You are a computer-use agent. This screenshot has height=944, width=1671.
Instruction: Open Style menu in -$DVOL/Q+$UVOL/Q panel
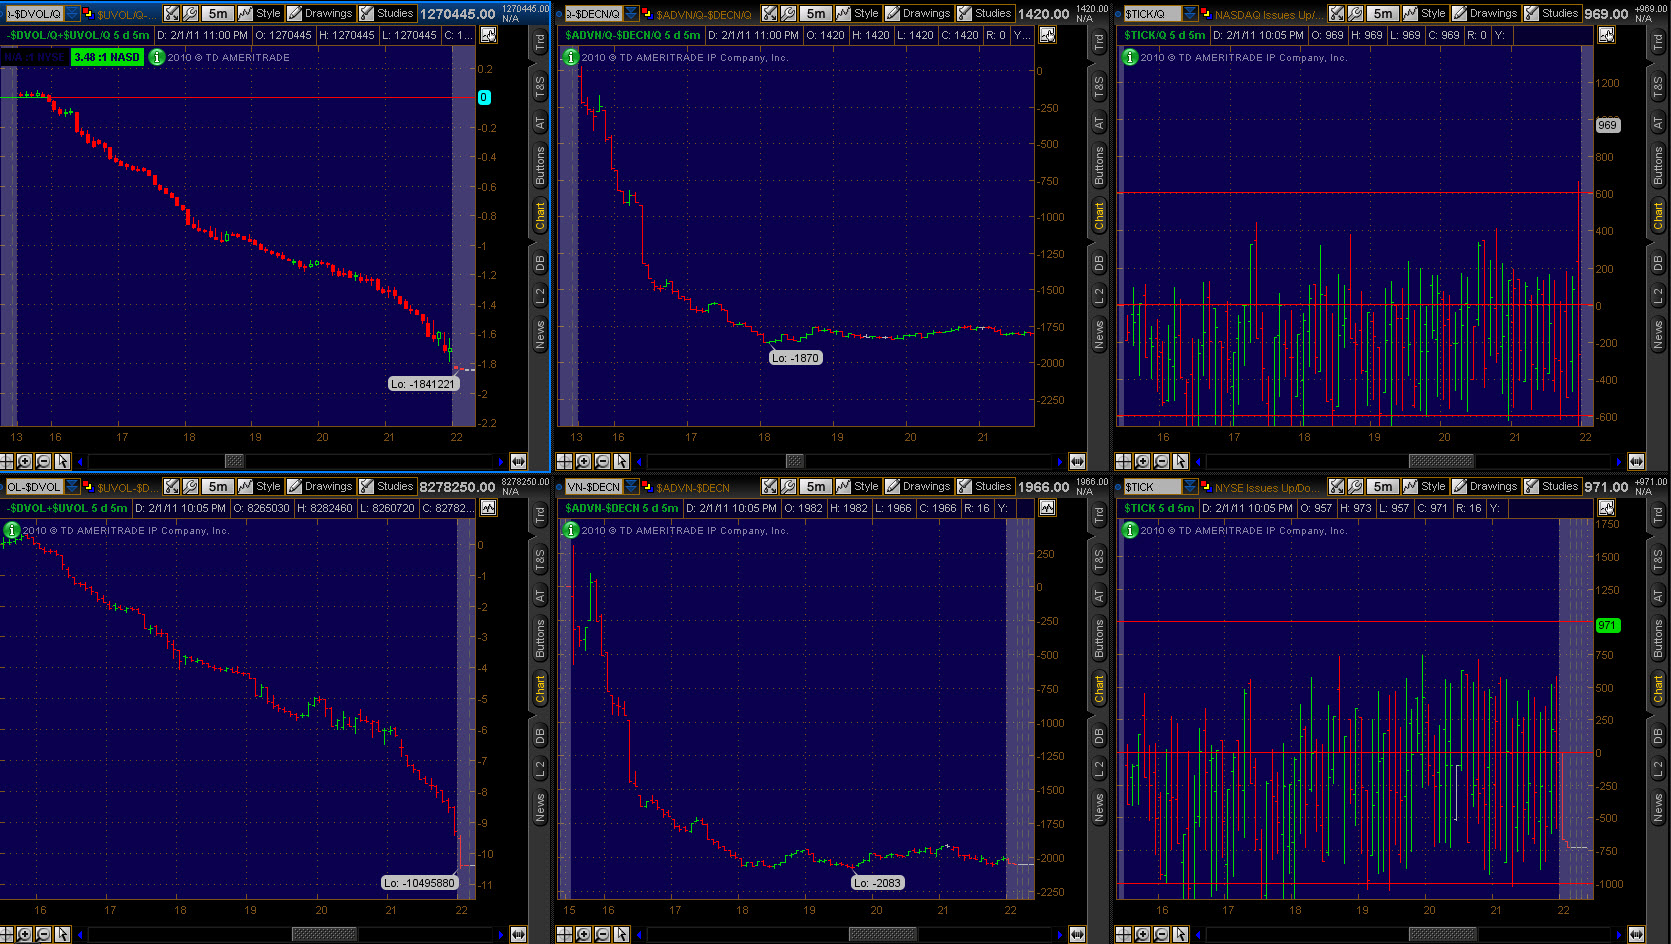[x=260, y=13]
